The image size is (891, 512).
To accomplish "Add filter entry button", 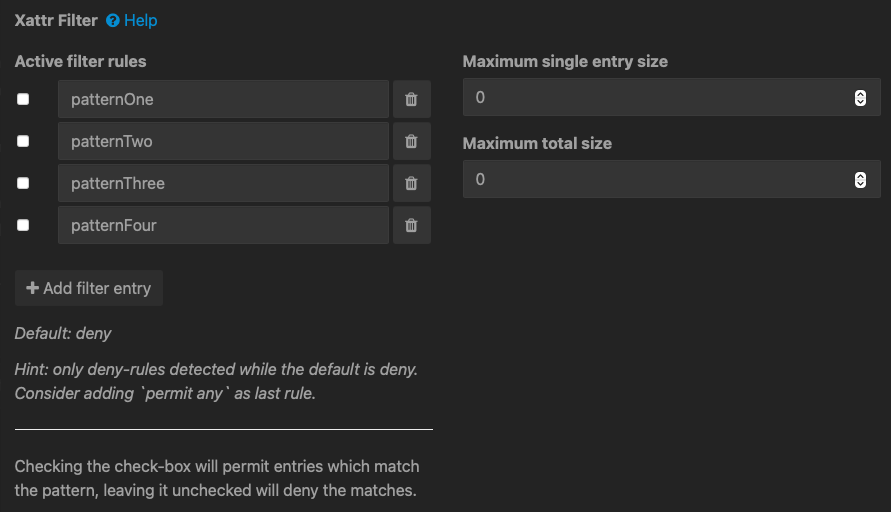I will 89,288.
